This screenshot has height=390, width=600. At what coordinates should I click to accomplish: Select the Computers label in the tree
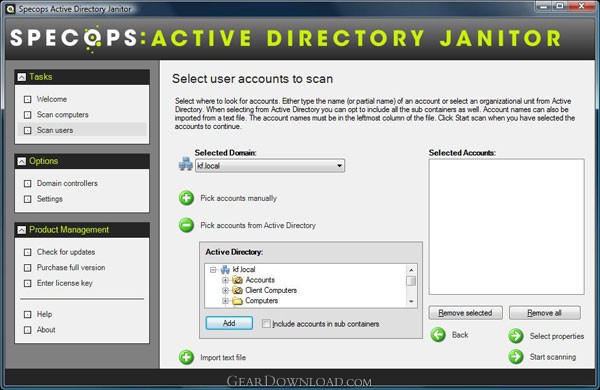[262, 300]
